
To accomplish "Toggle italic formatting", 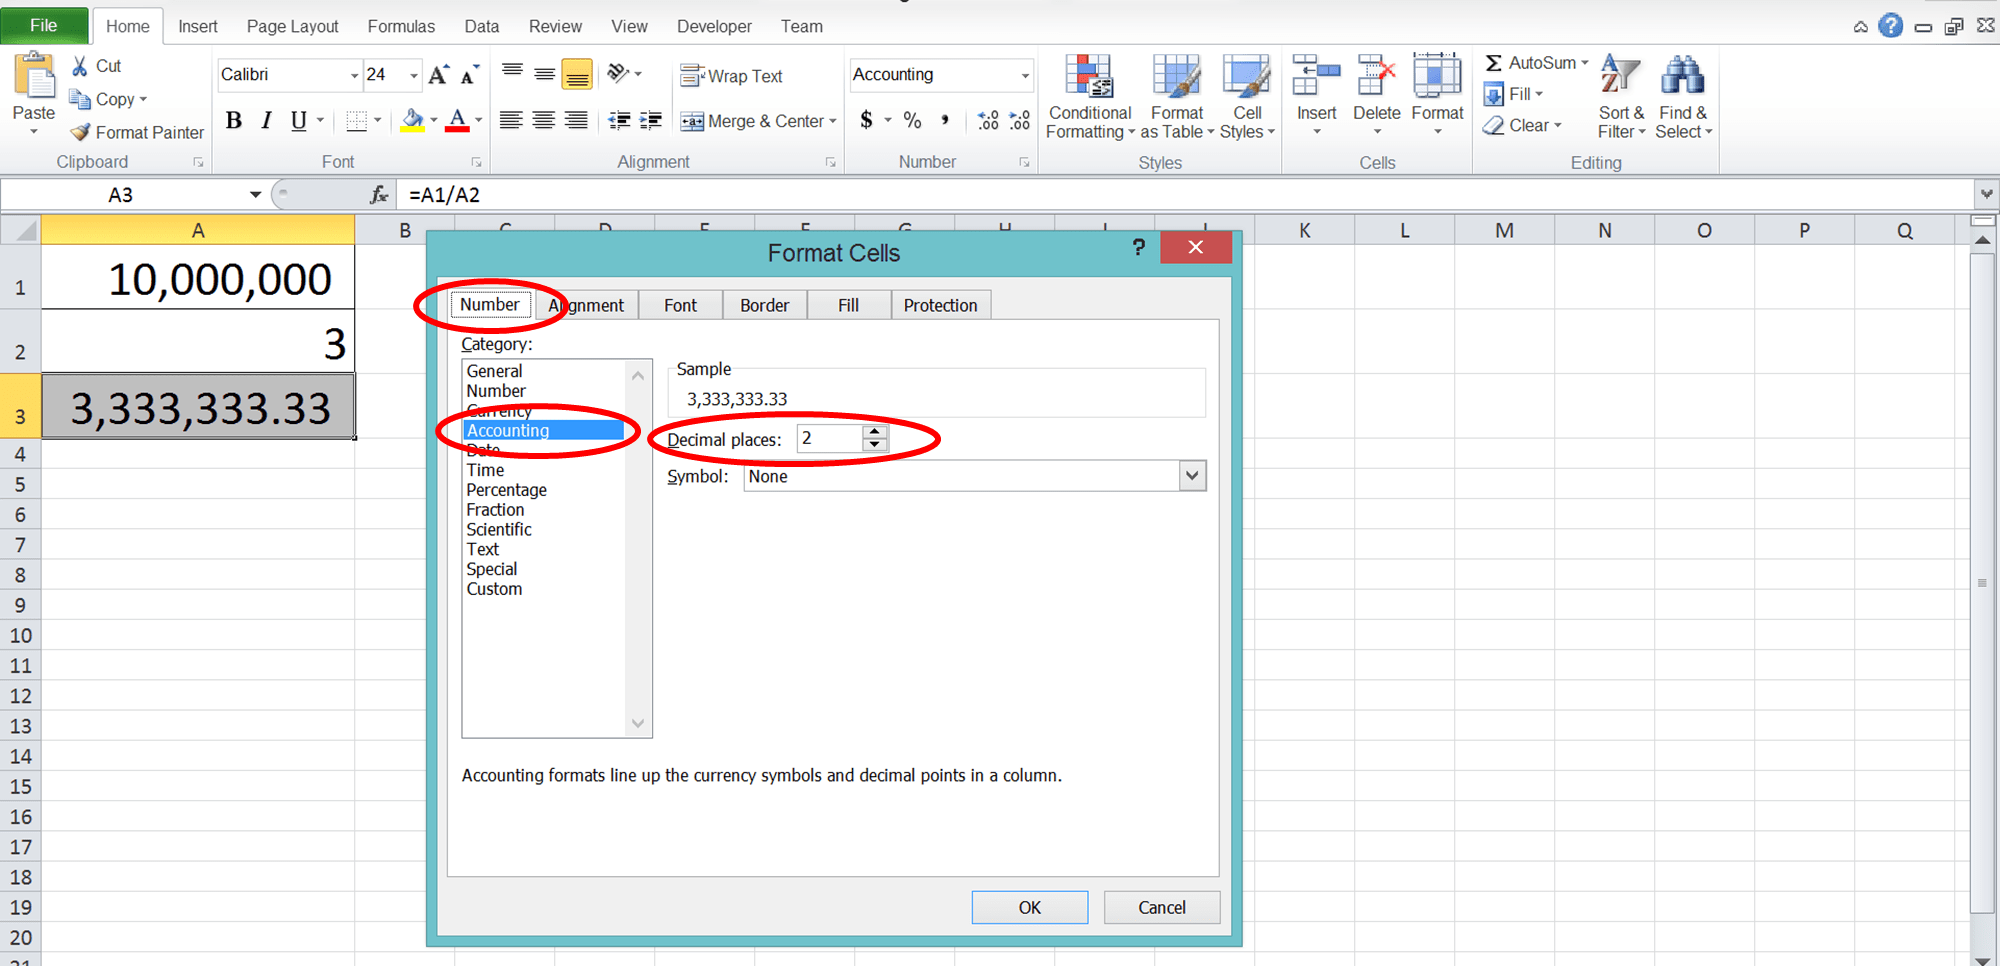I will (x=266, y=120).
